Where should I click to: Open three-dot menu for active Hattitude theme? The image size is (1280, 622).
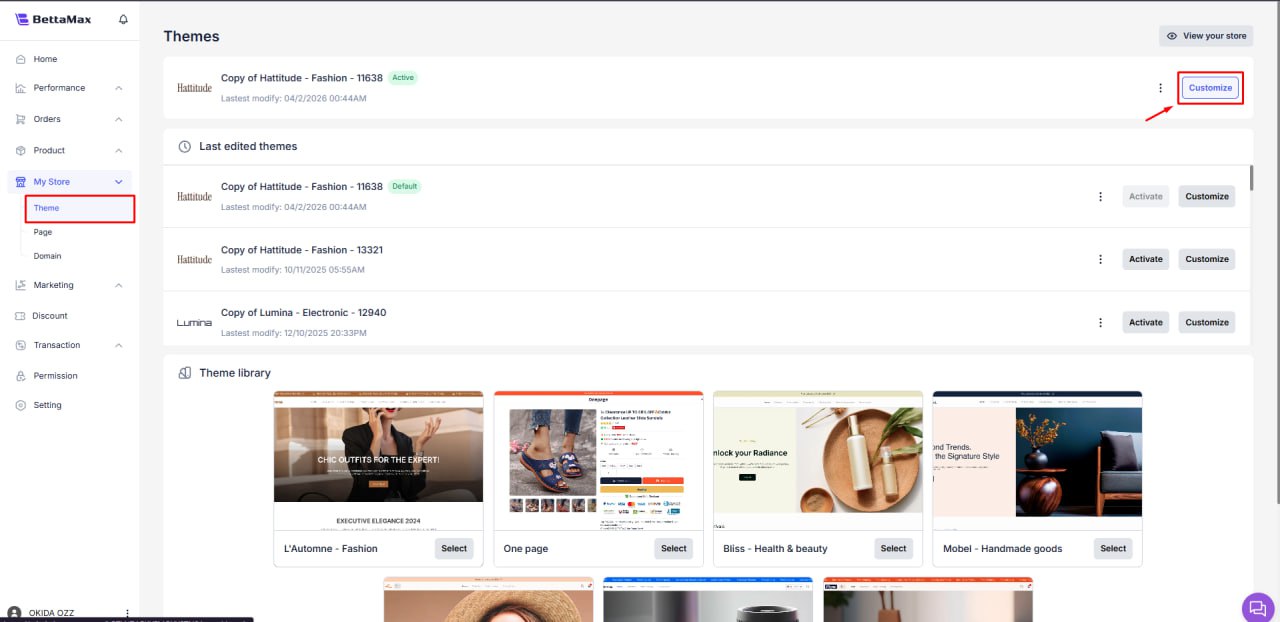click(x=1160, y=88)
